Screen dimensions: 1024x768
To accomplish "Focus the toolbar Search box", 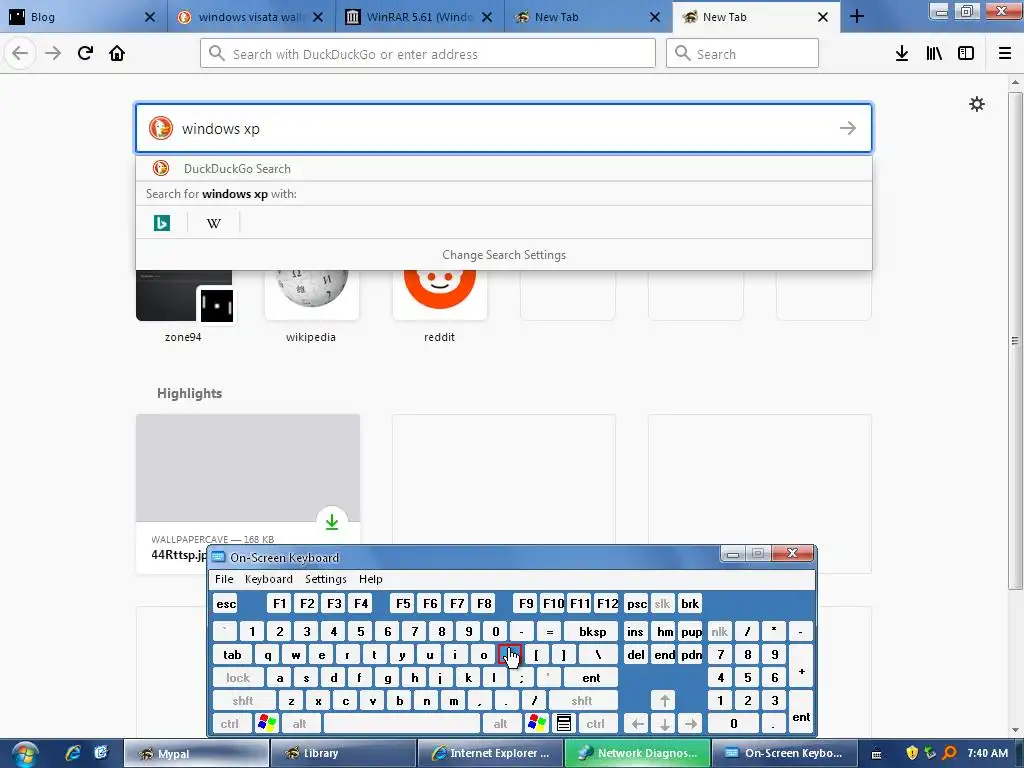I will 743,53.
